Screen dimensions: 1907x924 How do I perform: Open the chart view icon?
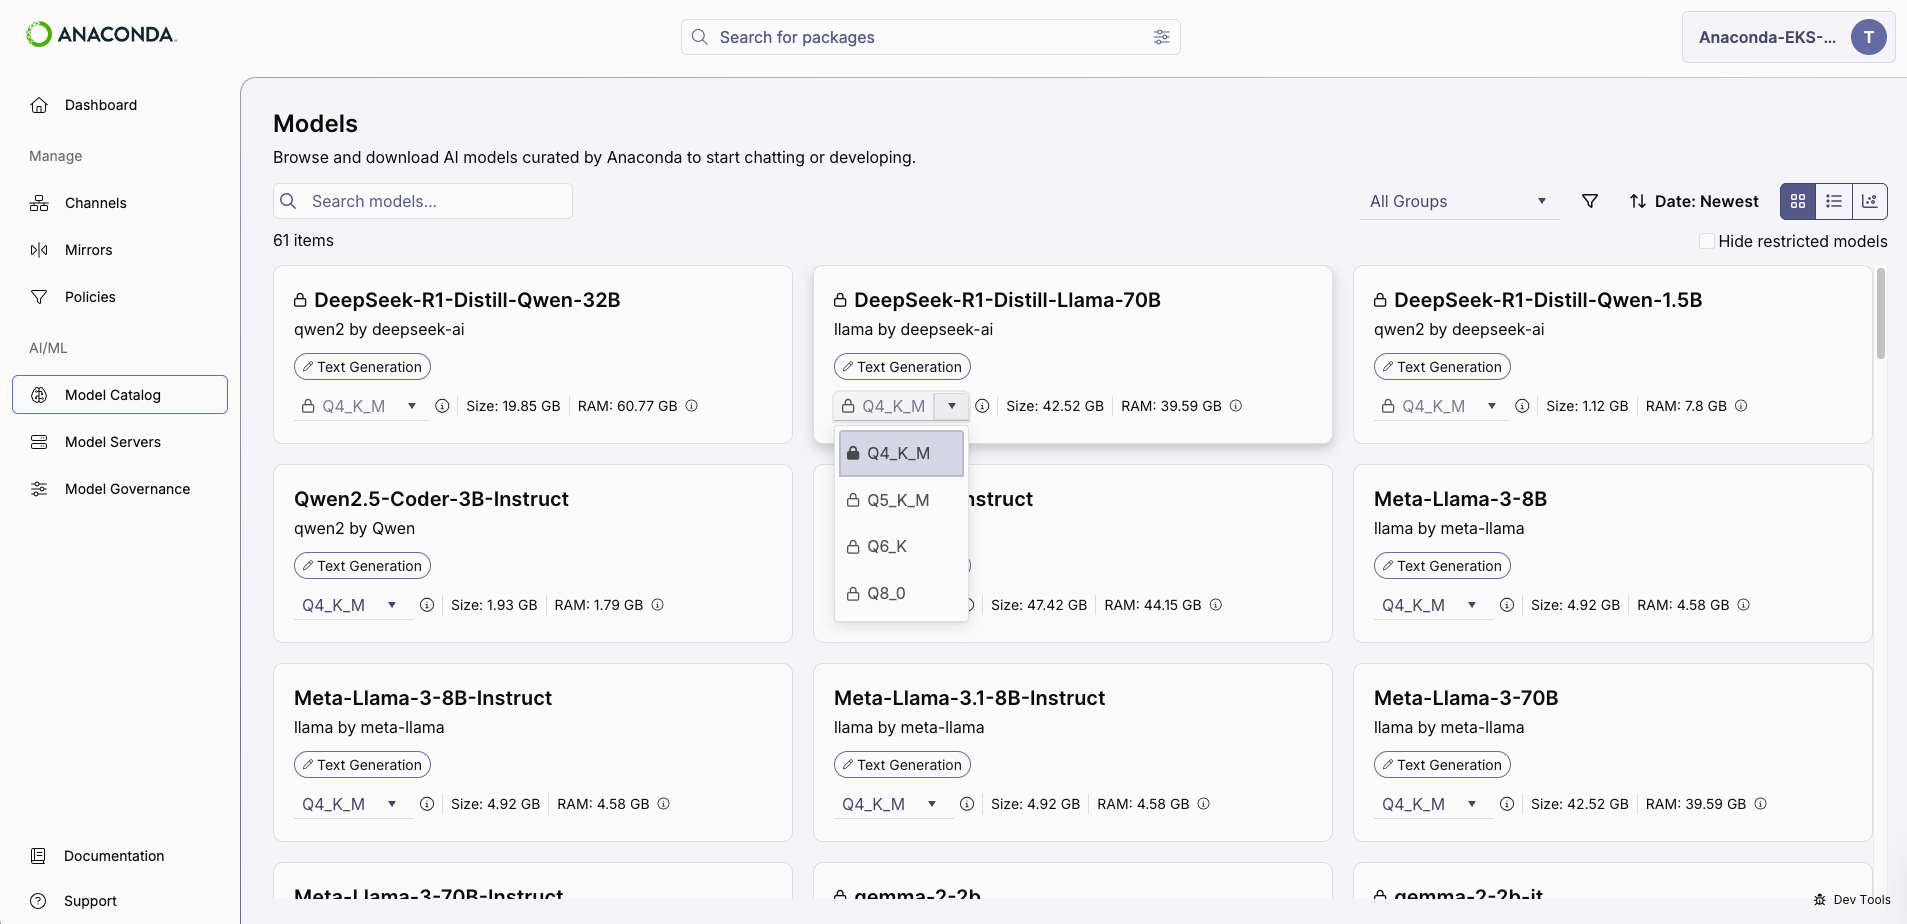click(x=1870, y=202)
